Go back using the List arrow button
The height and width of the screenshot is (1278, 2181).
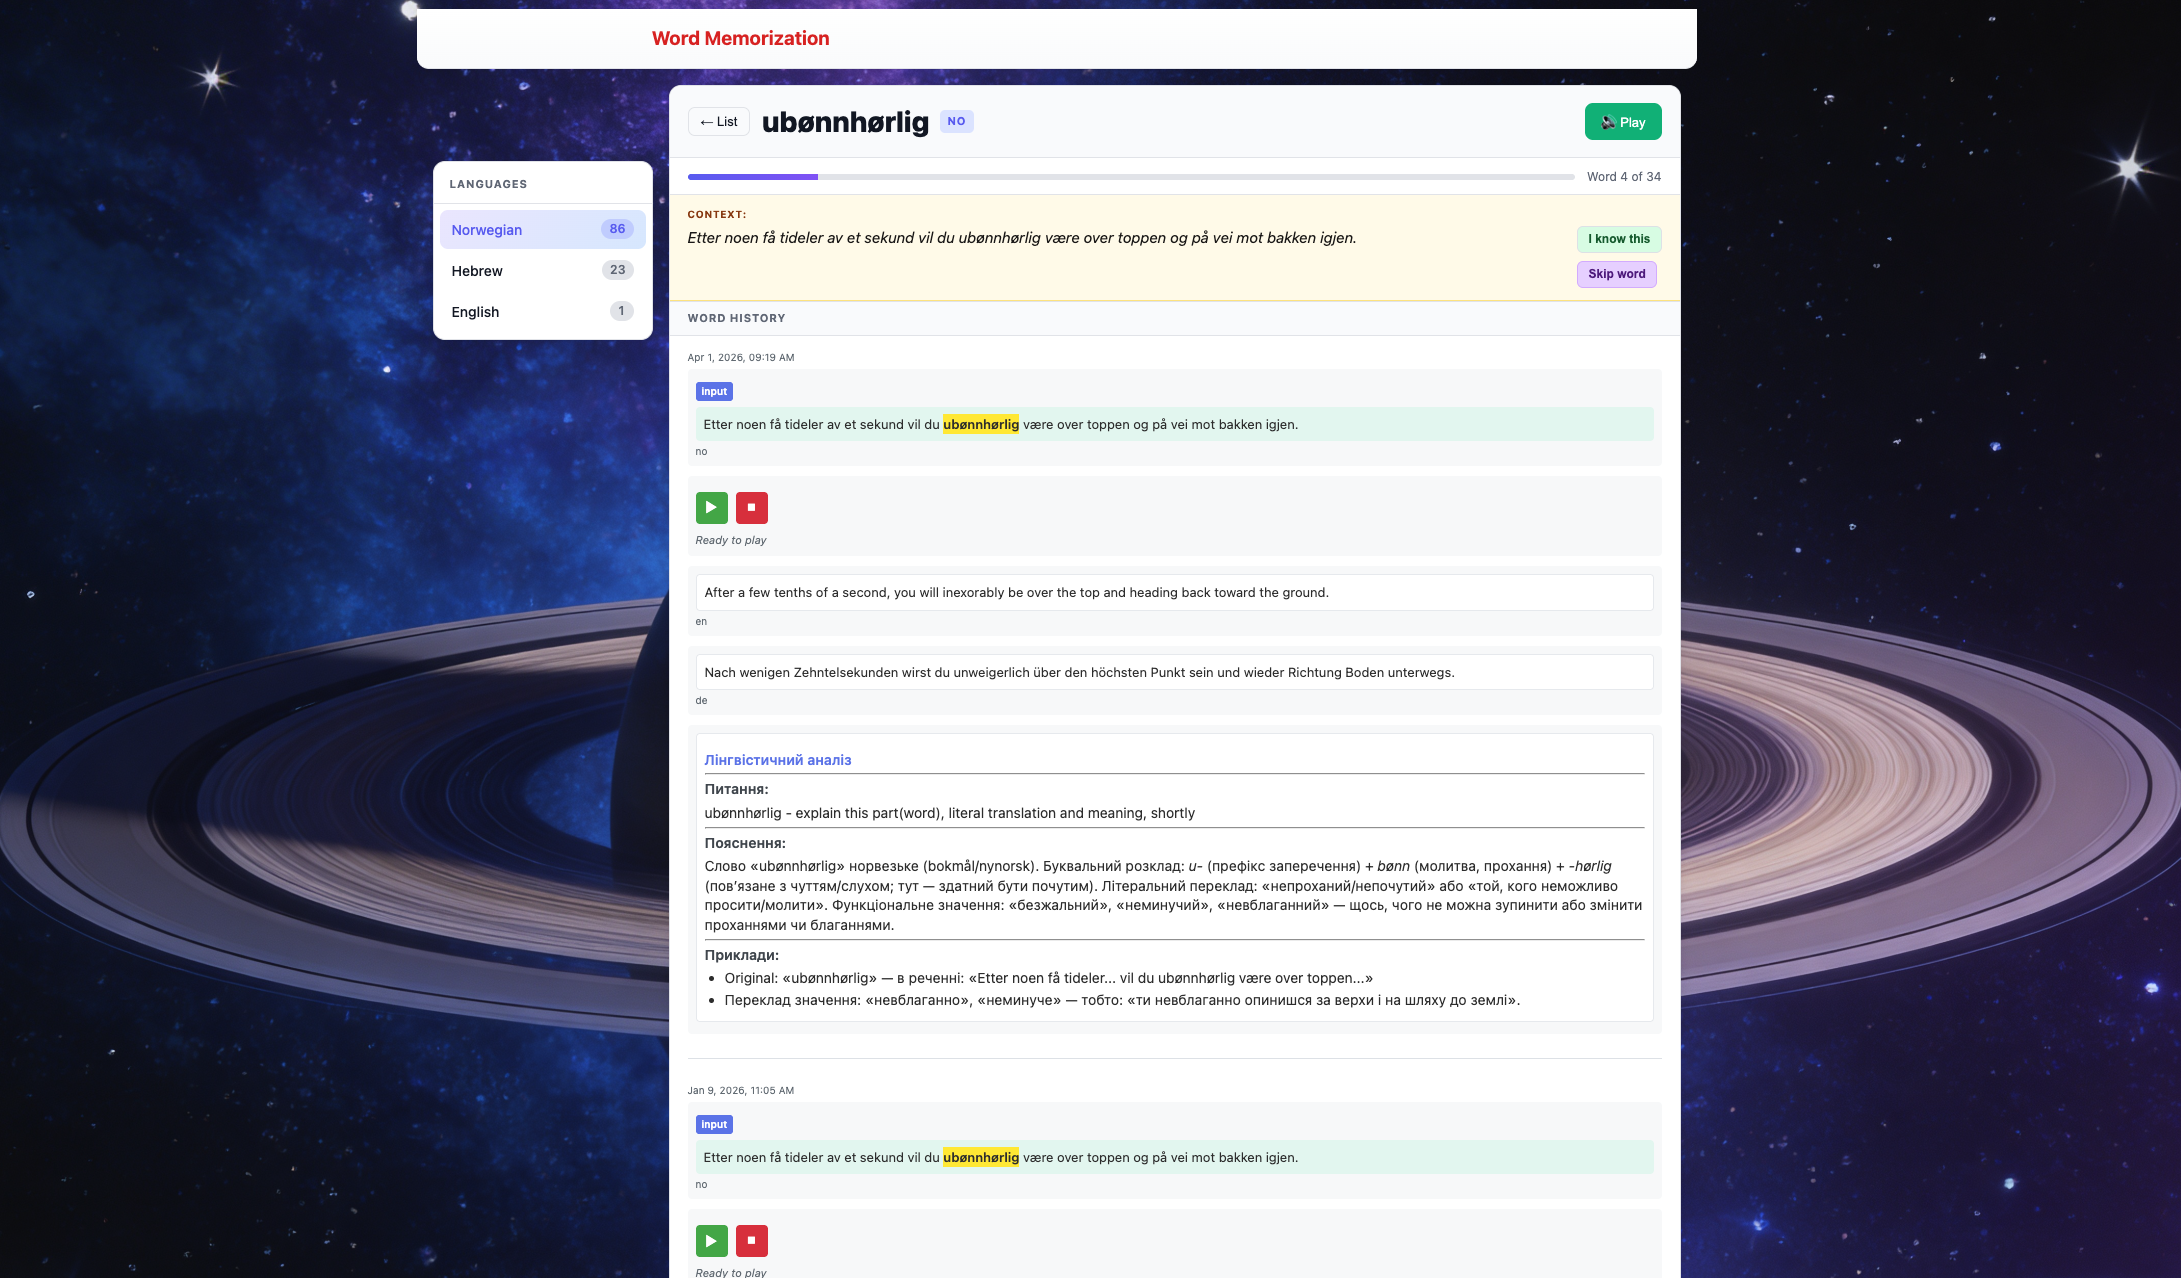719,122
